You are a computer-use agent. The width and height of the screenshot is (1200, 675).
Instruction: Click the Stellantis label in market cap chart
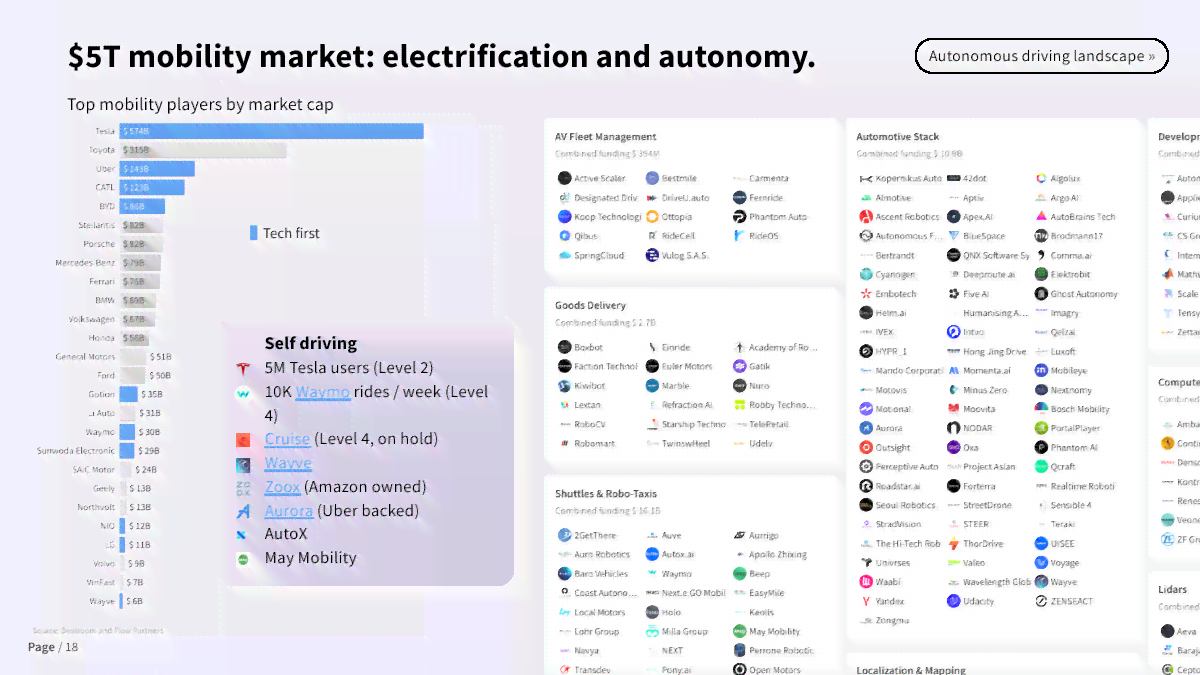[97, 226]
